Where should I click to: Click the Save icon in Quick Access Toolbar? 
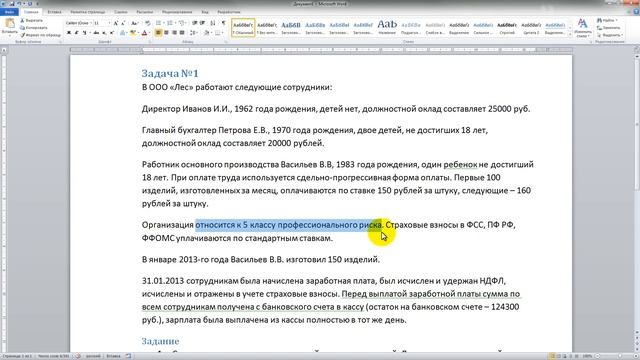coord(12,4)
